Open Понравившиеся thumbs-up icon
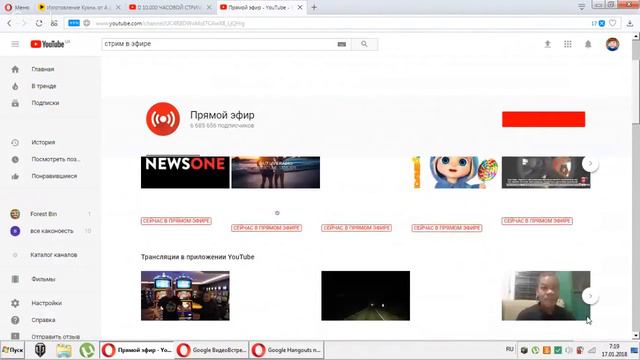 coord(15,176)
